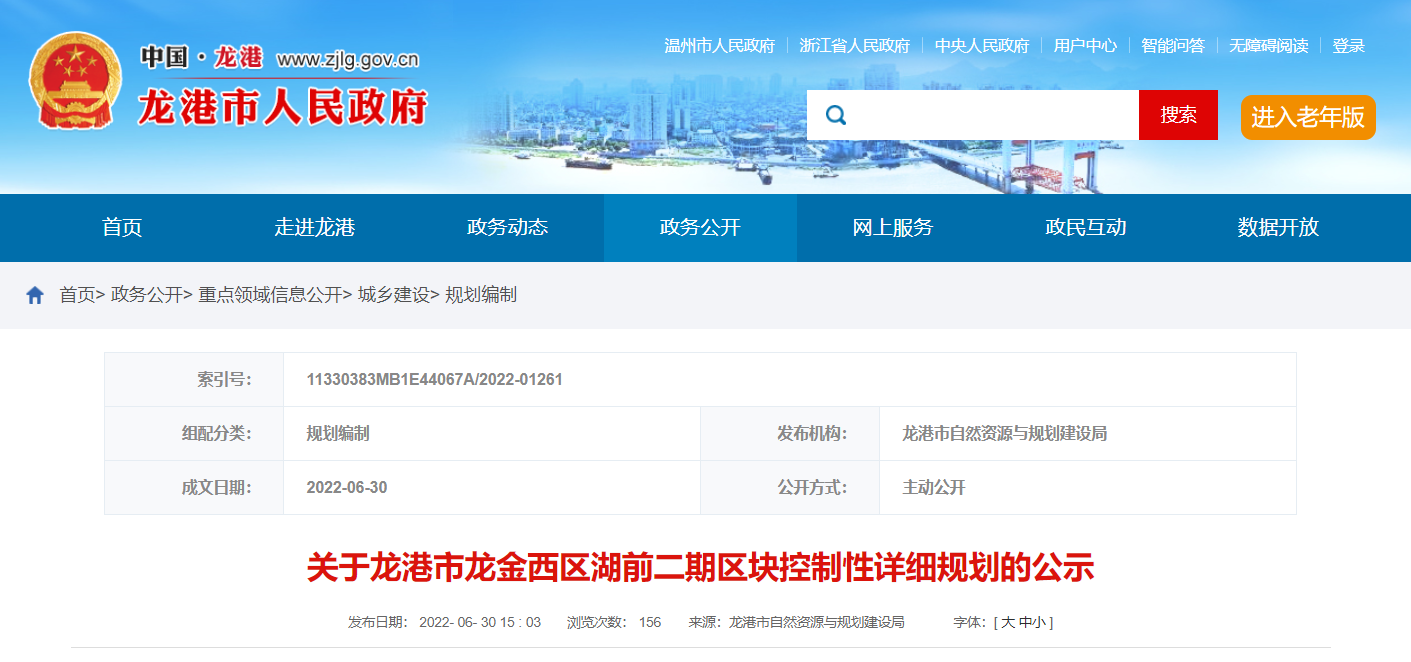Click index number 11330383MB1E44067A/2022-01261

point(435,380)
